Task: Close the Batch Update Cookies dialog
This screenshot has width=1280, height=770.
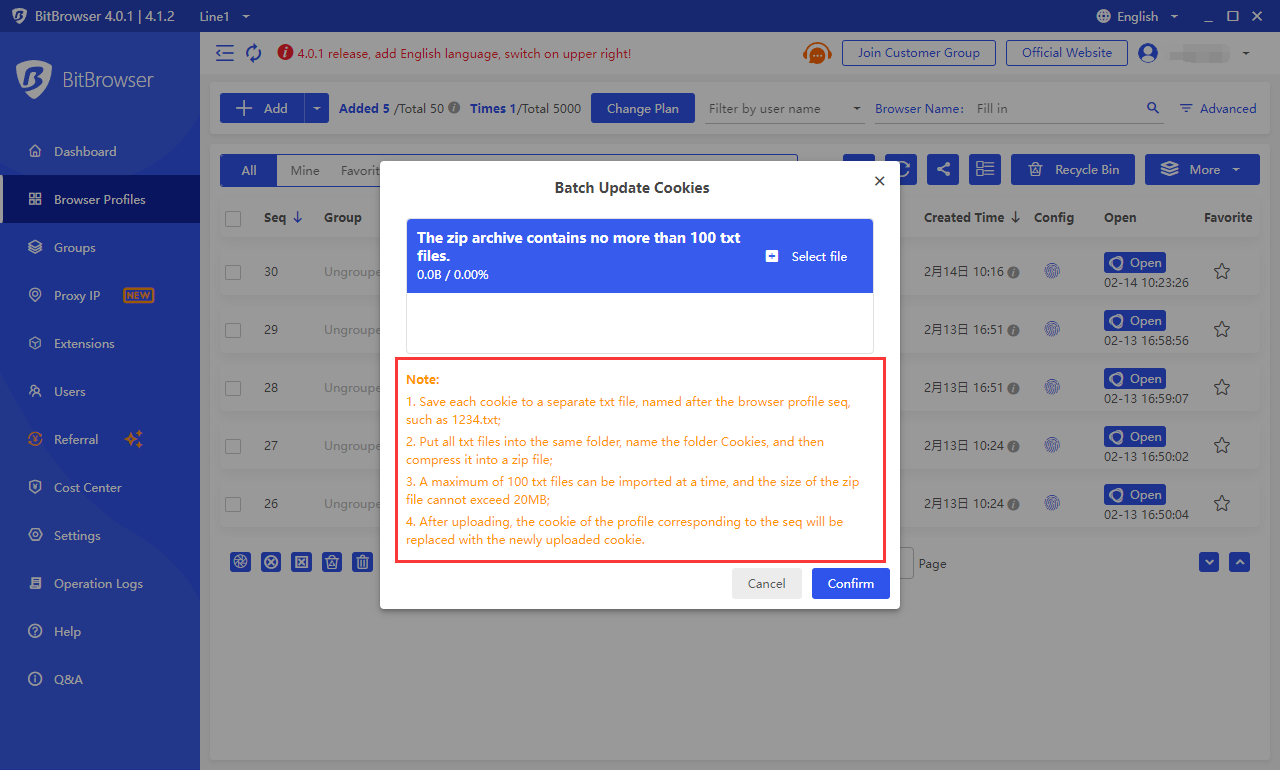Action: tap(879, 181)
